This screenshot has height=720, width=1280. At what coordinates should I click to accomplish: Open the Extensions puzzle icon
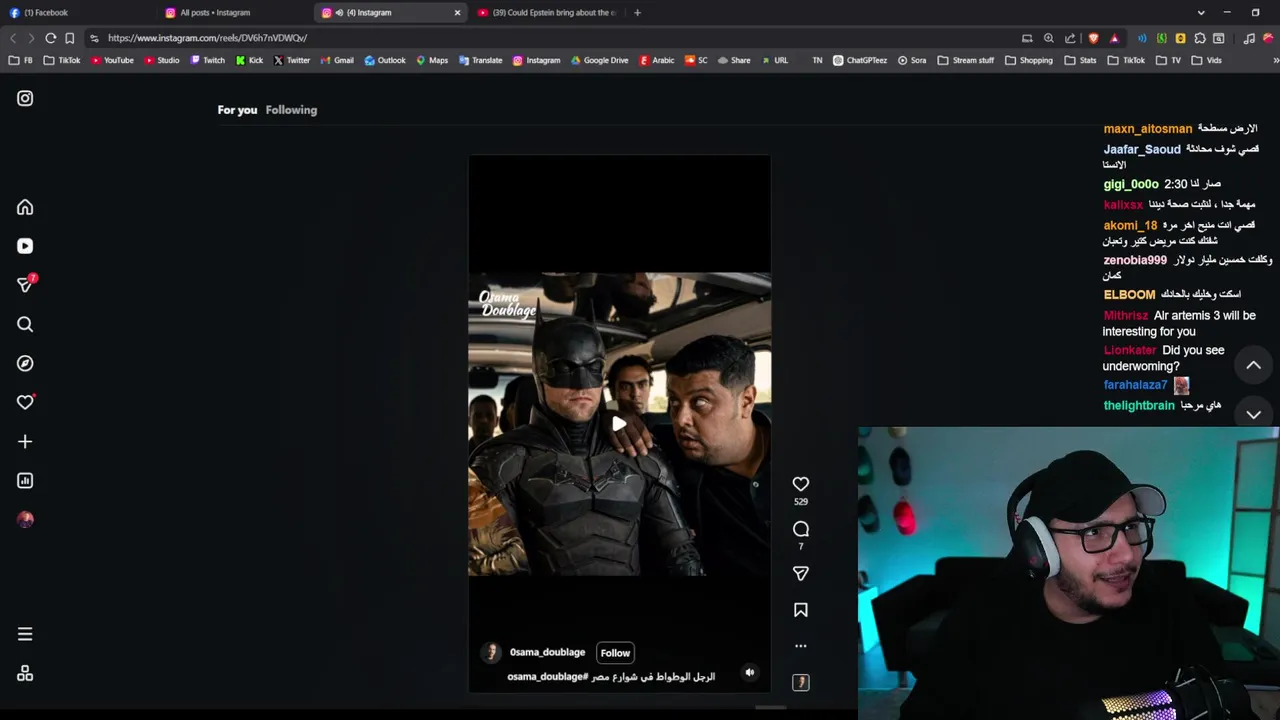(x=1199, y=38)
